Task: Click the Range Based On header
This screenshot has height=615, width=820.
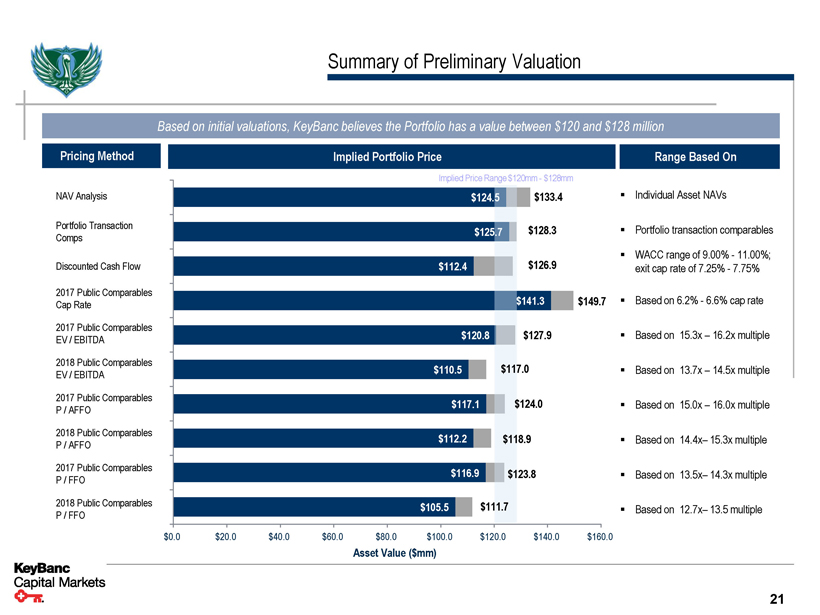Action: click(695, 157)
